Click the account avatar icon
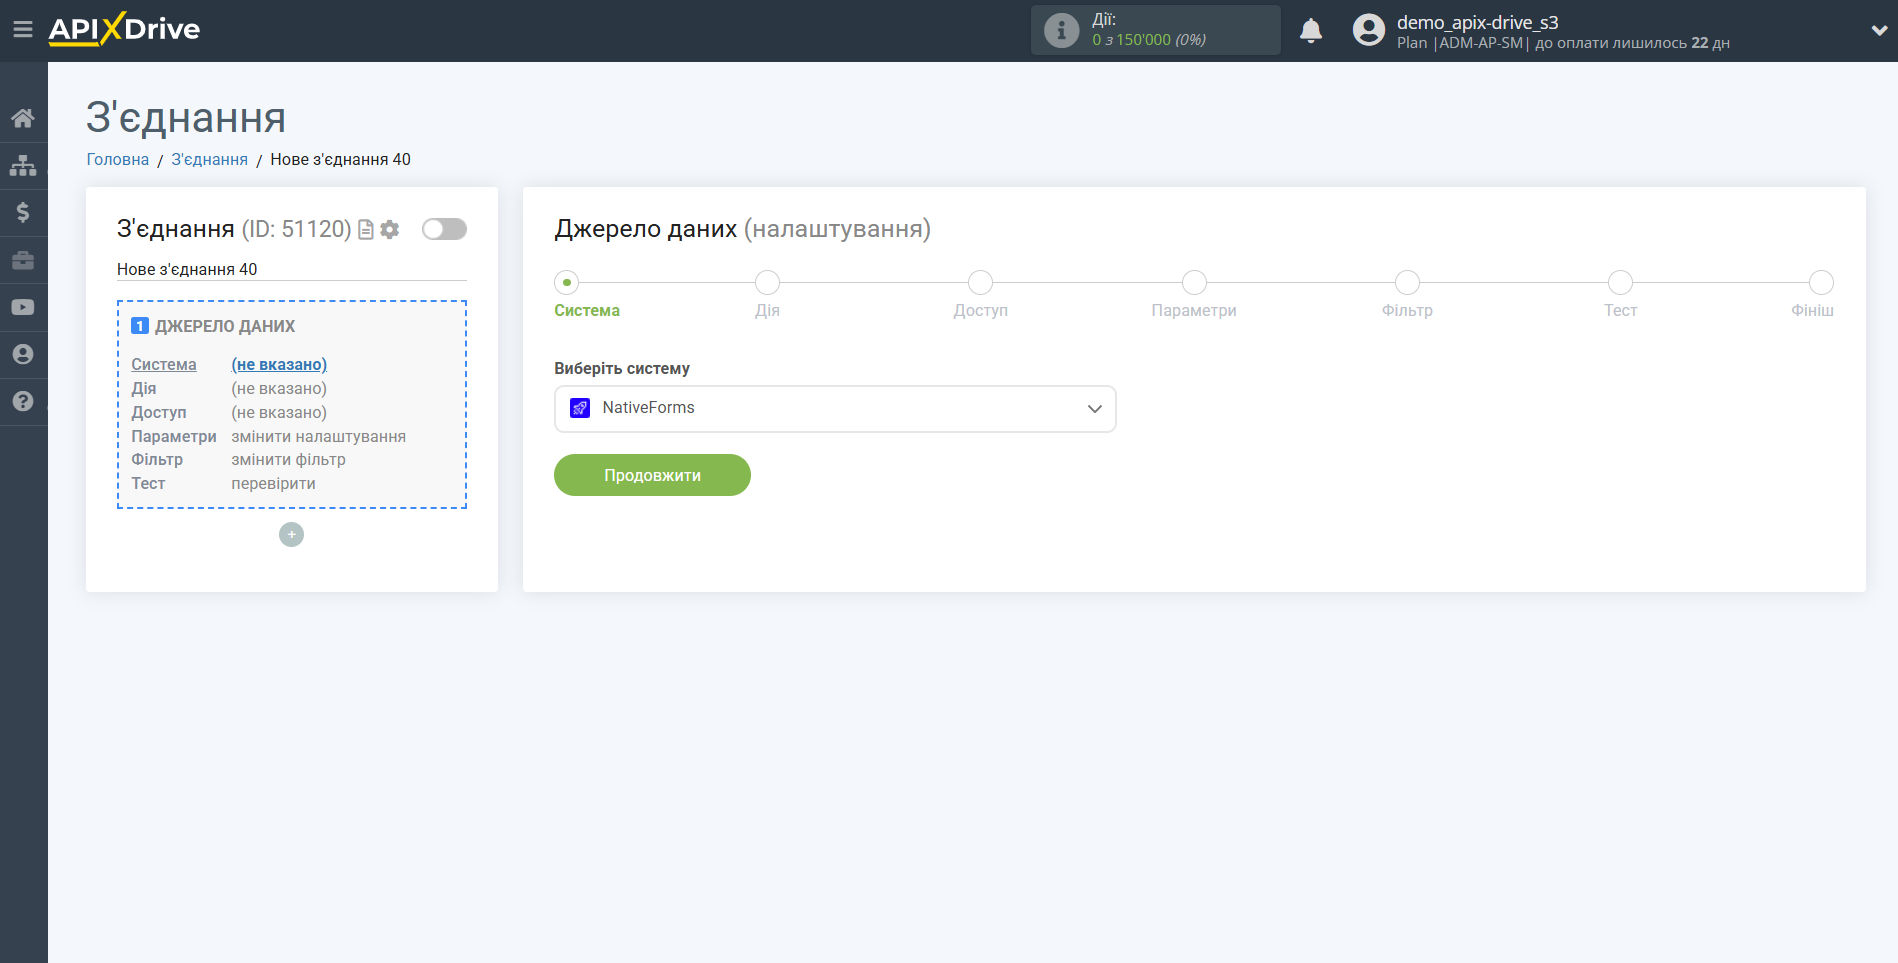 (x=1369, y=30)
